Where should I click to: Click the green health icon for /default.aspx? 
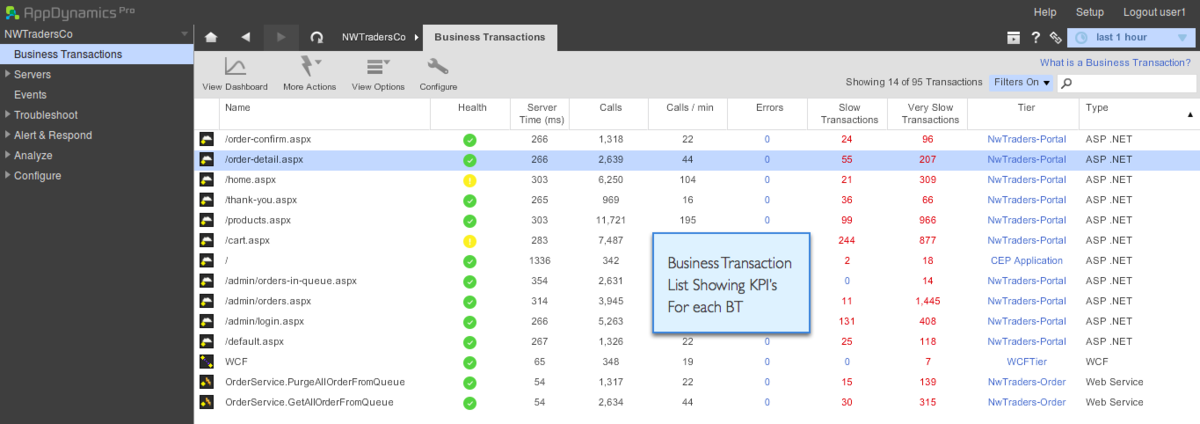[470, 342]
